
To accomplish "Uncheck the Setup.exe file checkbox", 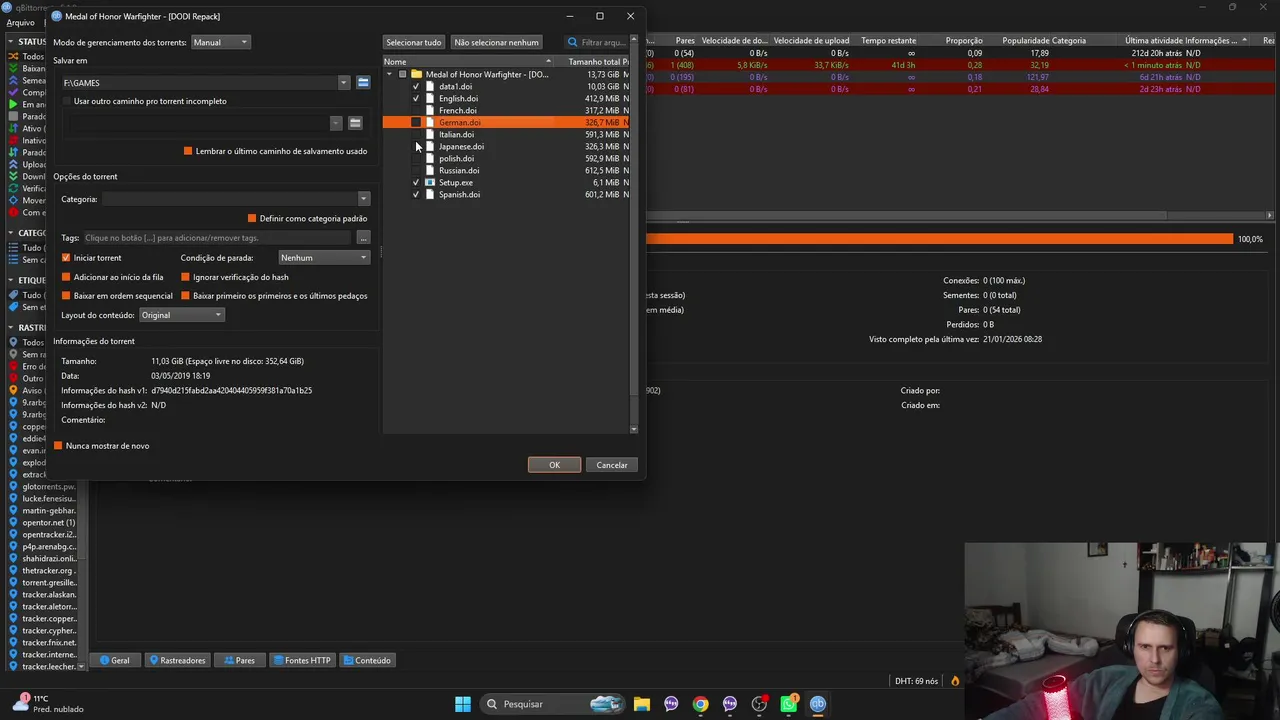I will click(416, 182).
